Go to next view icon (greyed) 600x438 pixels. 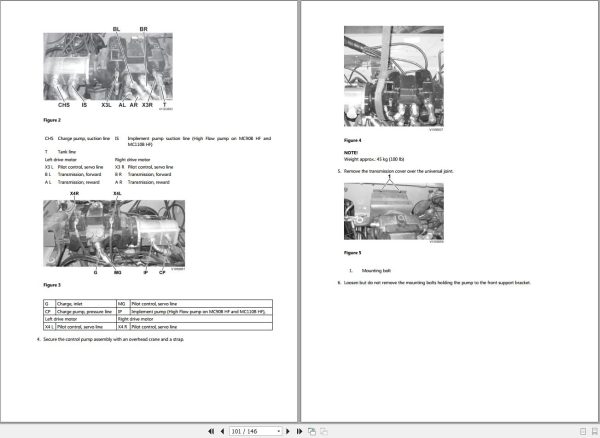click(x=324, y=431)
